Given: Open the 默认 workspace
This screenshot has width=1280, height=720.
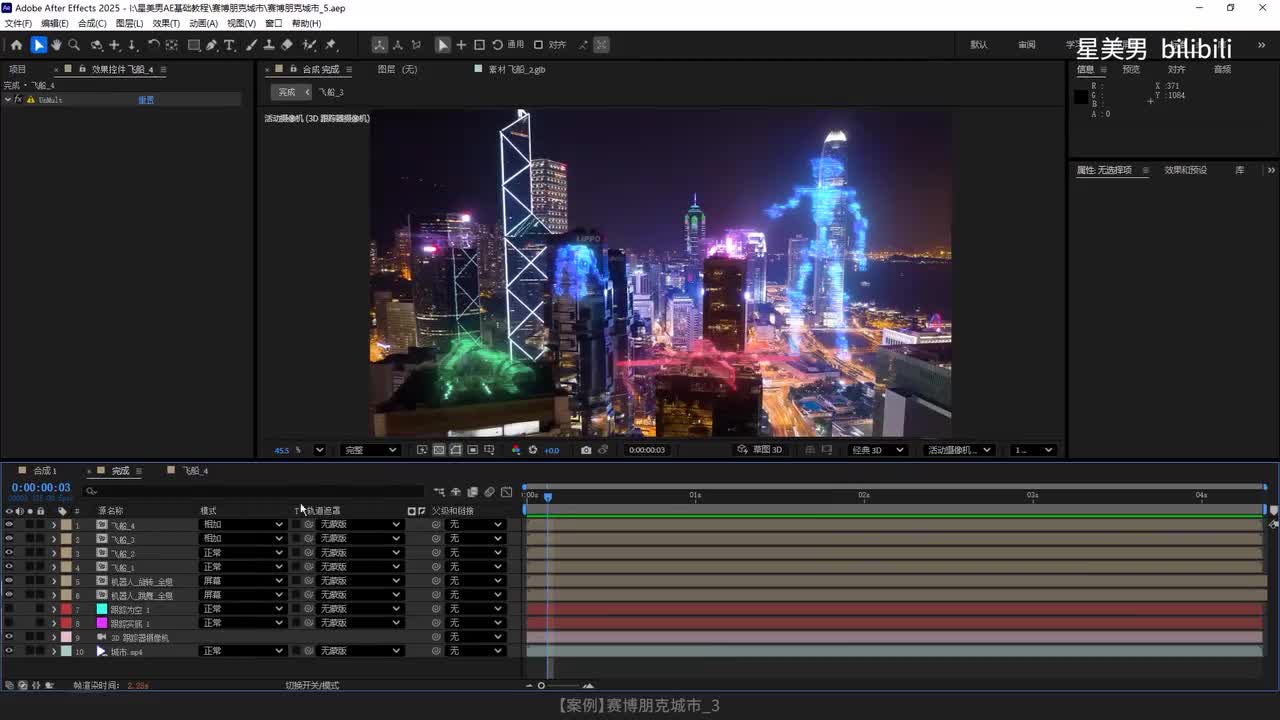Looking at the screenshot, I should [x=979, y=45].
